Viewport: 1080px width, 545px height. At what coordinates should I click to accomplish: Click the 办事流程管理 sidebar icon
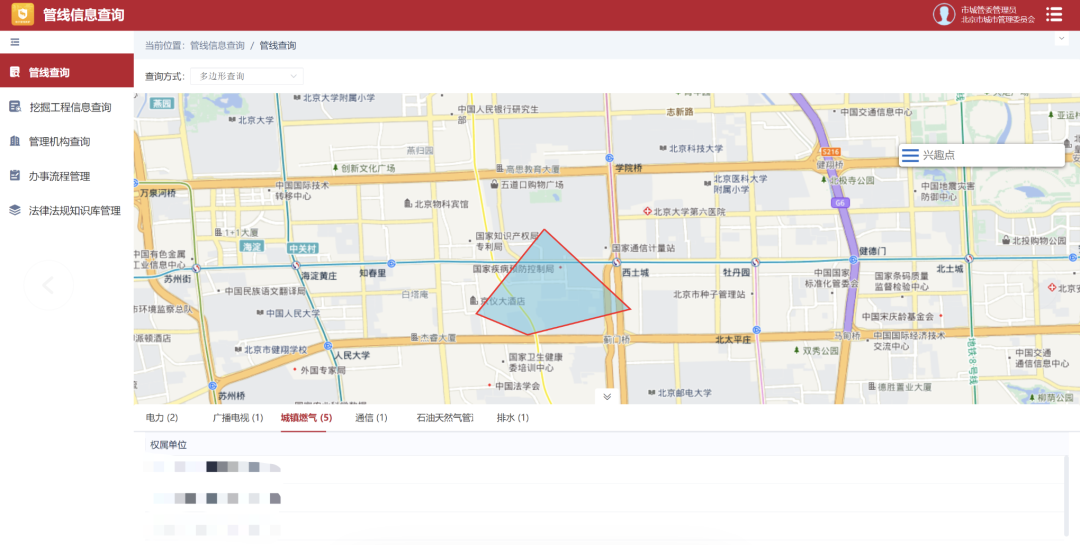[x=15, y=176]
